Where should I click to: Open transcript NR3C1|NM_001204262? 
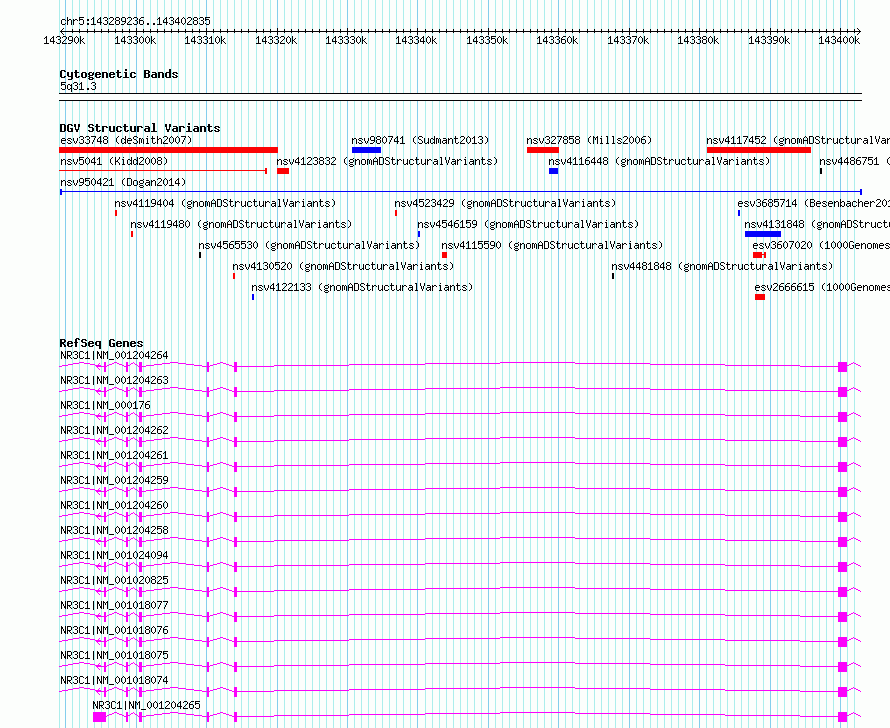(x=114, y=430)
